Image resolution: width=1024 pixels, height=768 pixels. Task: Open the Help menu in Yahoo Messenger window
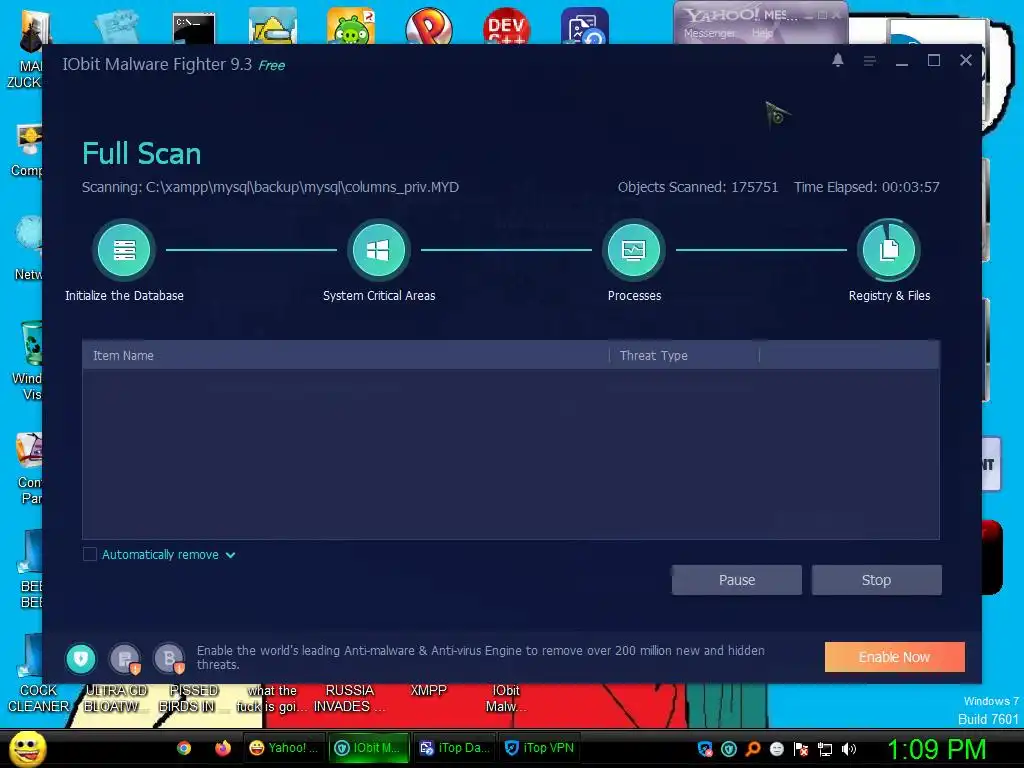tap(761, 33)
